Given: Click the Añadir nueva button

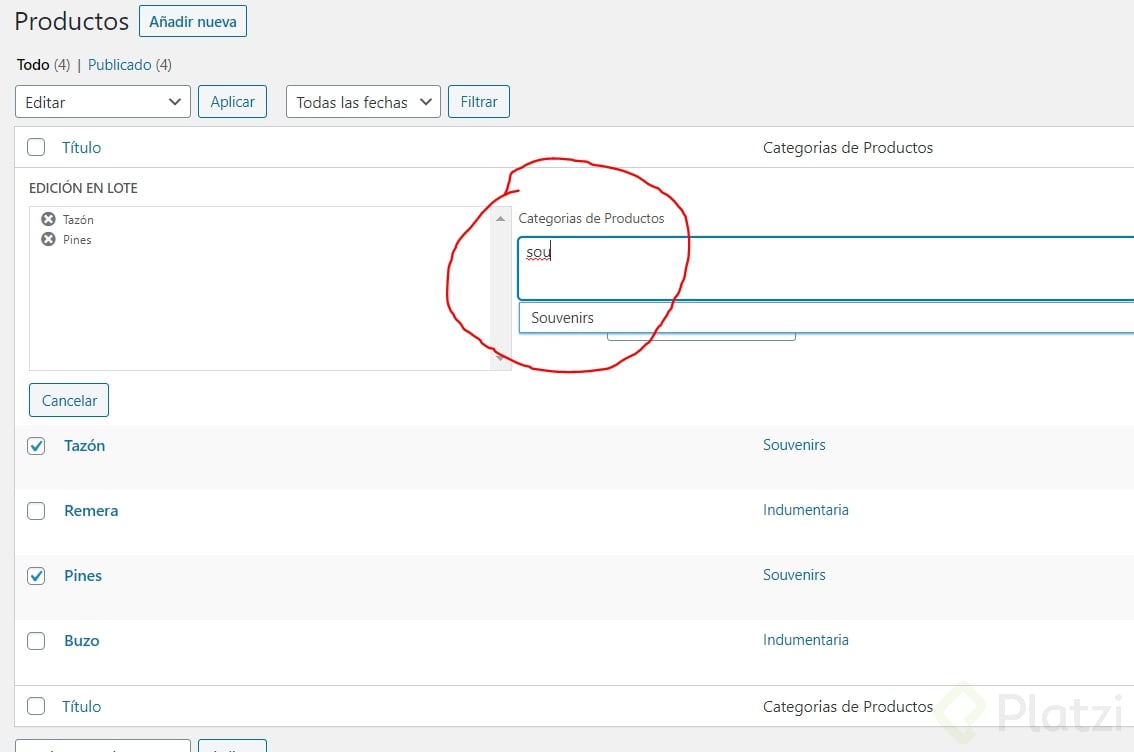Looking at the screenshot, I should click(x=193, y=22).
